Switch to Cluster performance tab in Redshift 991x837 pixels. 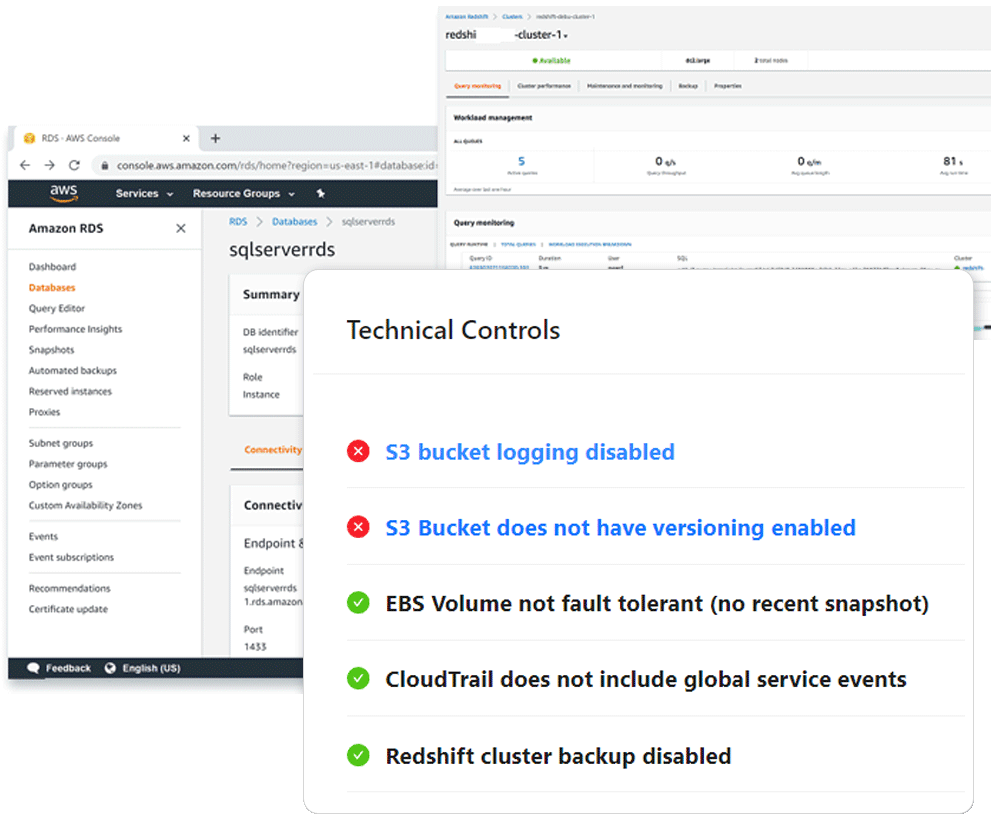coord(544,86)
